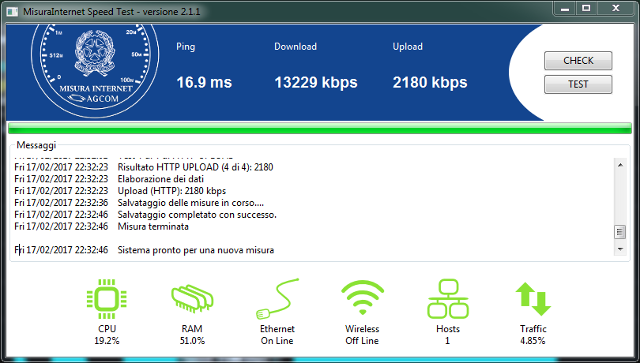Click the 'Upload (HTTP): 2180 kbps' message
Screen dimensions: 640x363
point(171,191)
